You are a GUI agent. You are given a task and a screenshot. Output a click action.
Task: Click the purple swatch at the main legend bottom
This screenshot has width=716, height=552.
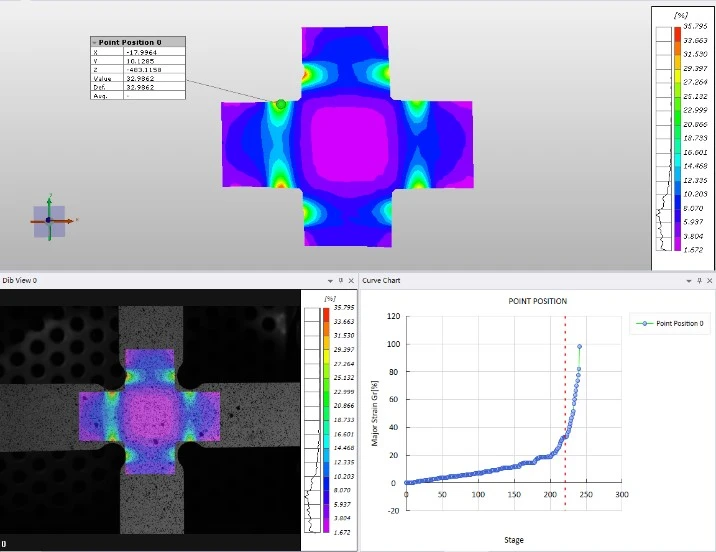tap(677, 248)
